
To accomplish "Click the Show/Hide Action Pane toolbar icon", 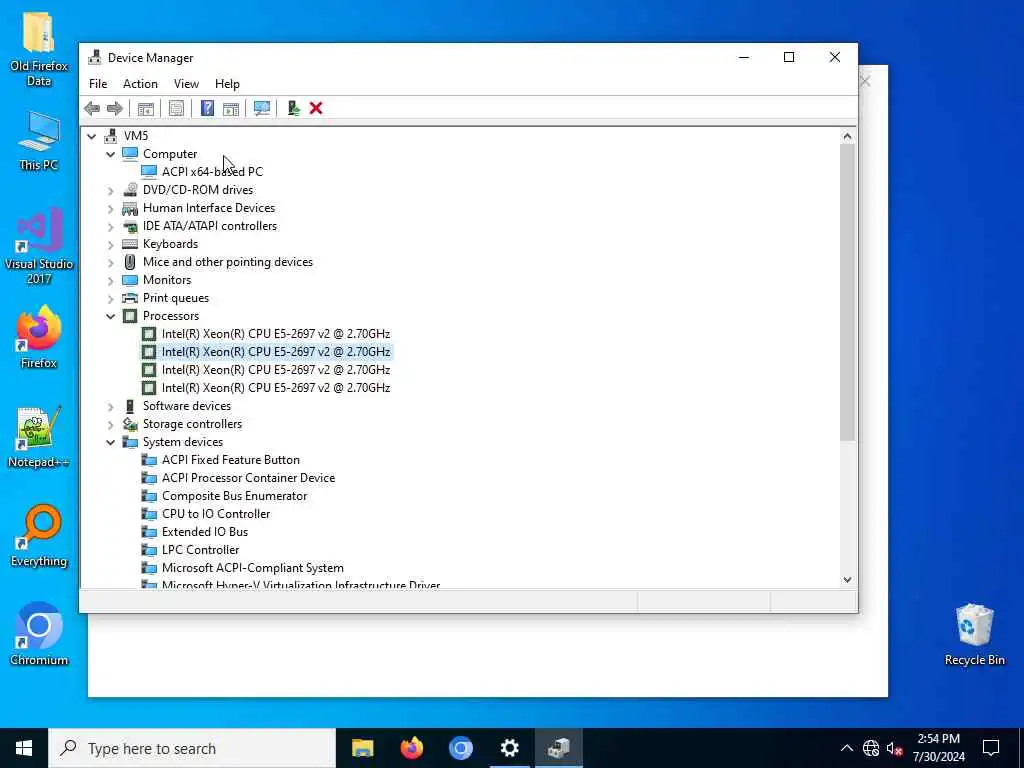I will click(231, 108).
